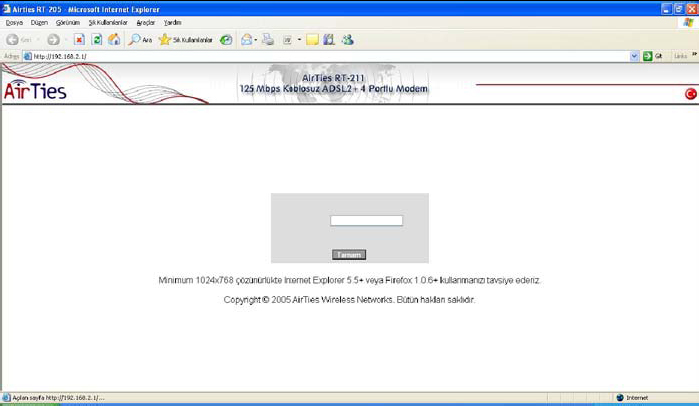The image size is (699, 406).
Task: Click the Tamam login button
Action: coord(349,254)
